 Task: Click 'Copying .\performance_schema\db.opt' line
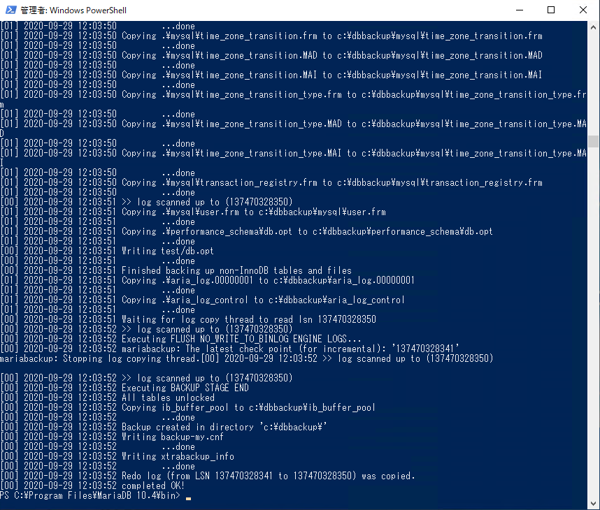click(x=246, y=232)
